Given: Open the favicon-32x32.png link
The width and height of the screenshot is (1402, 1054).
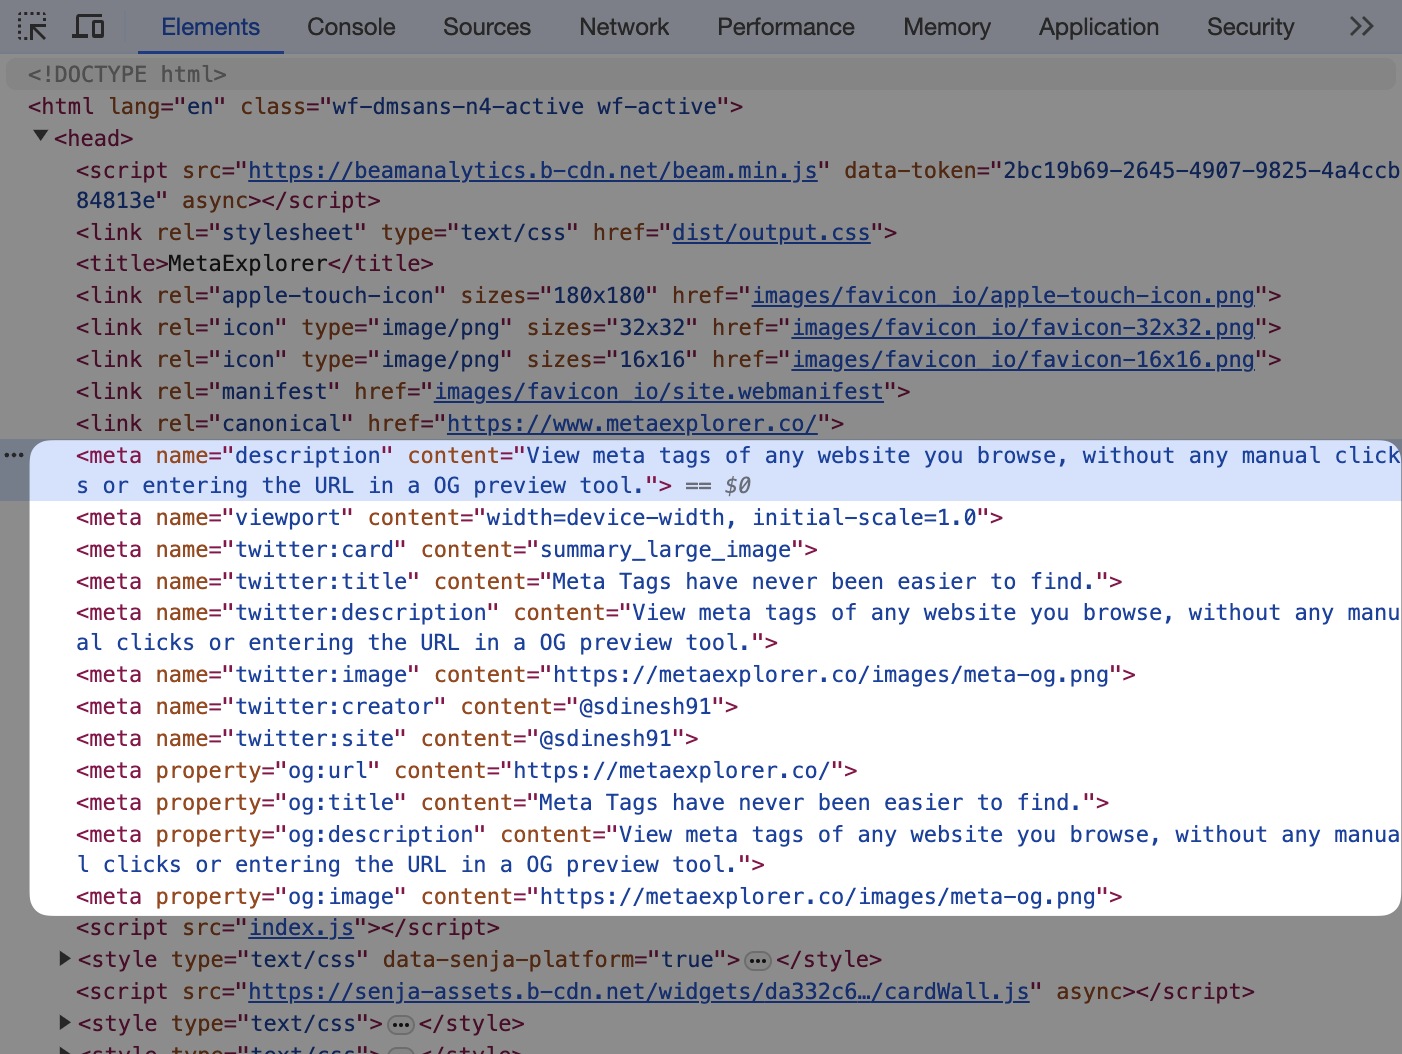Looking at the screenshot, I should pos(1023,328).
